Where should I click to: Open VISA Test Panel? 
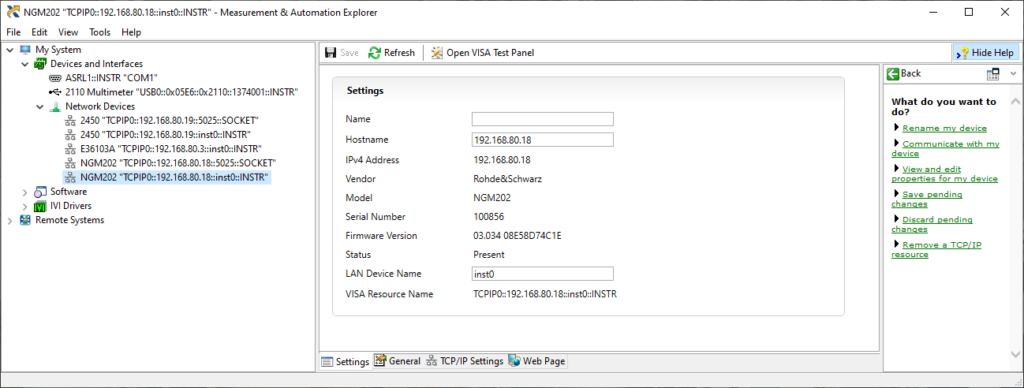(x=483, y=53)
